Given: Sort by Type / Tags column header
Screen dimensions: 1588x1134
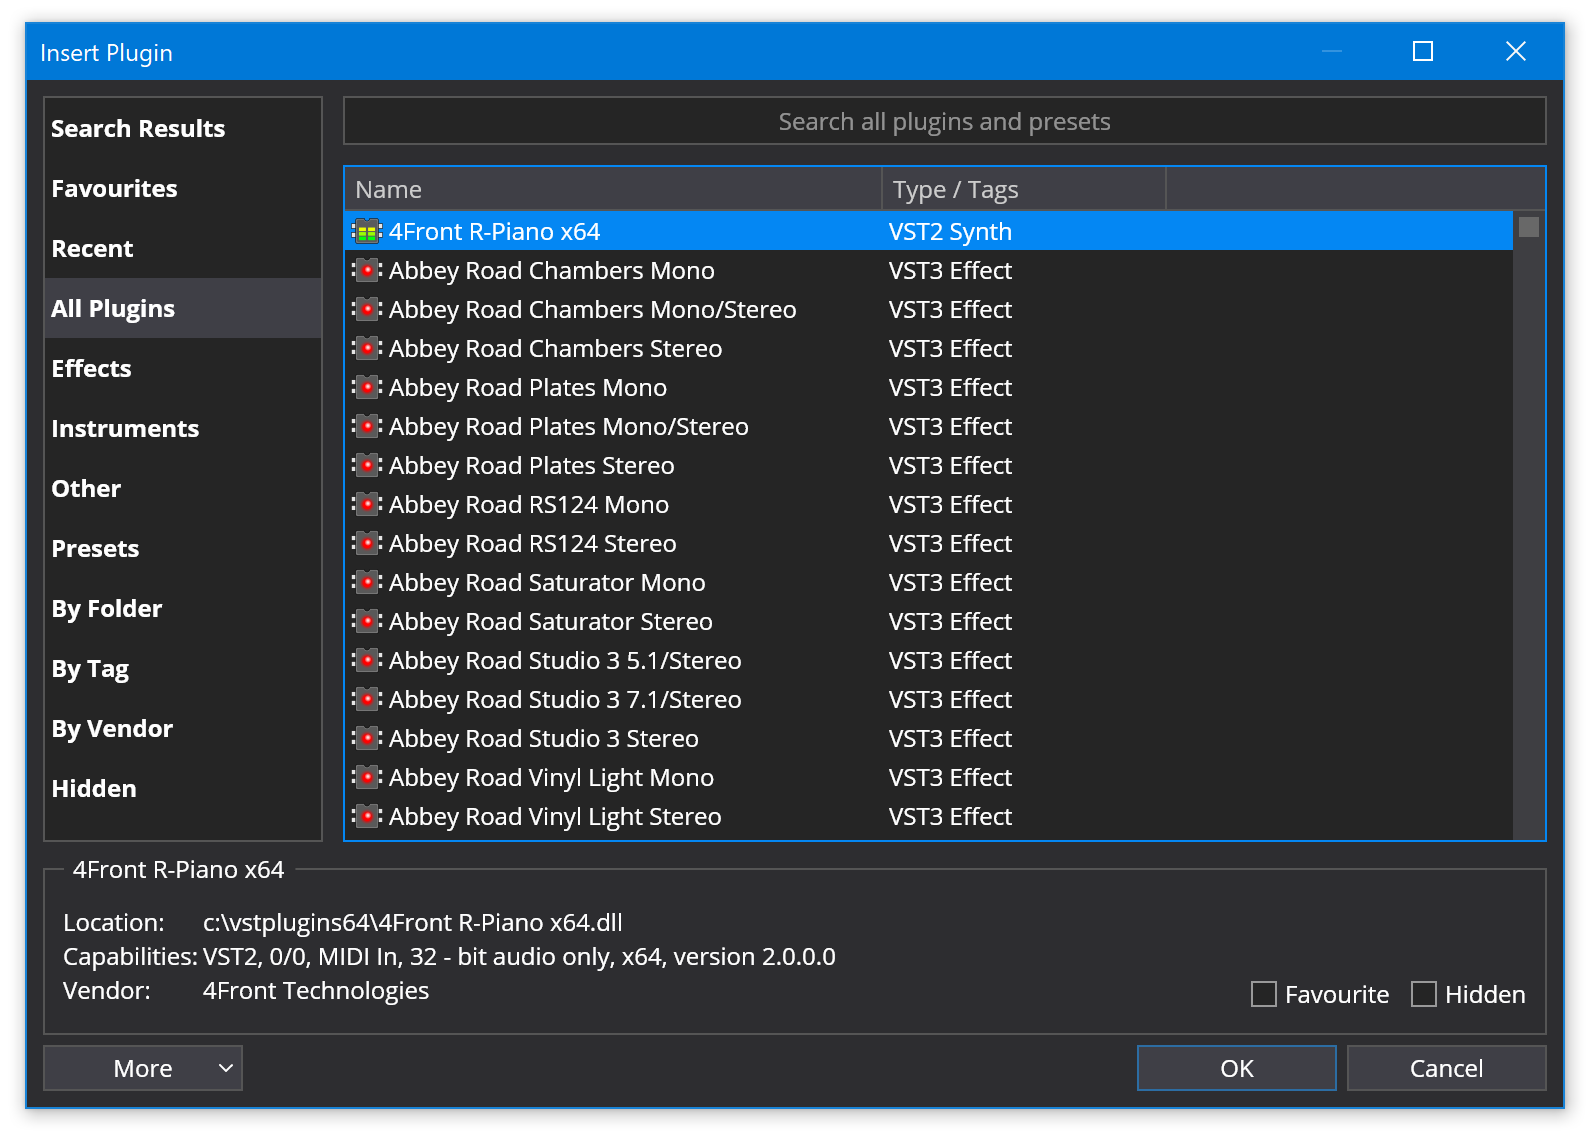Looking at the screenshot, I should (x=1024, y=189).
